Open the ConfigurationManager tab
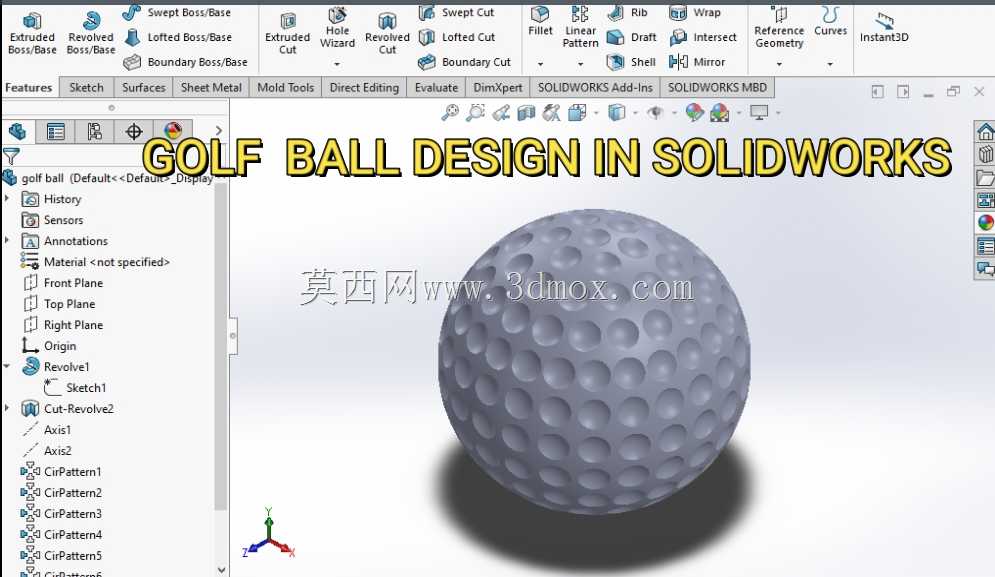The height and width of the screenshot is (577, 995). point(95,131)
